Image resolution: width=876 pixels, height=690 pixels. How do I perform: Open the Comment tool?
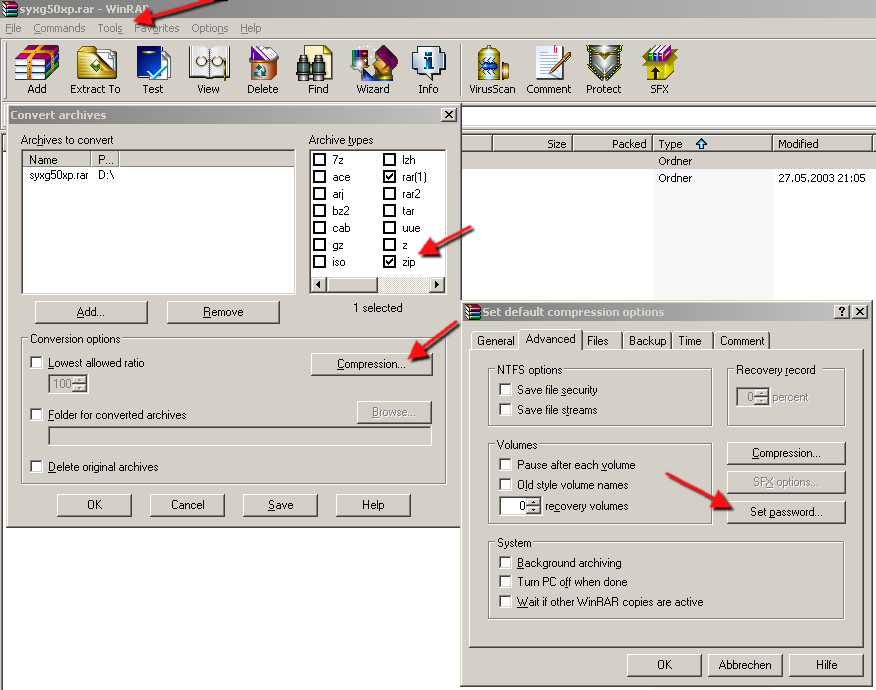point(549,69)
